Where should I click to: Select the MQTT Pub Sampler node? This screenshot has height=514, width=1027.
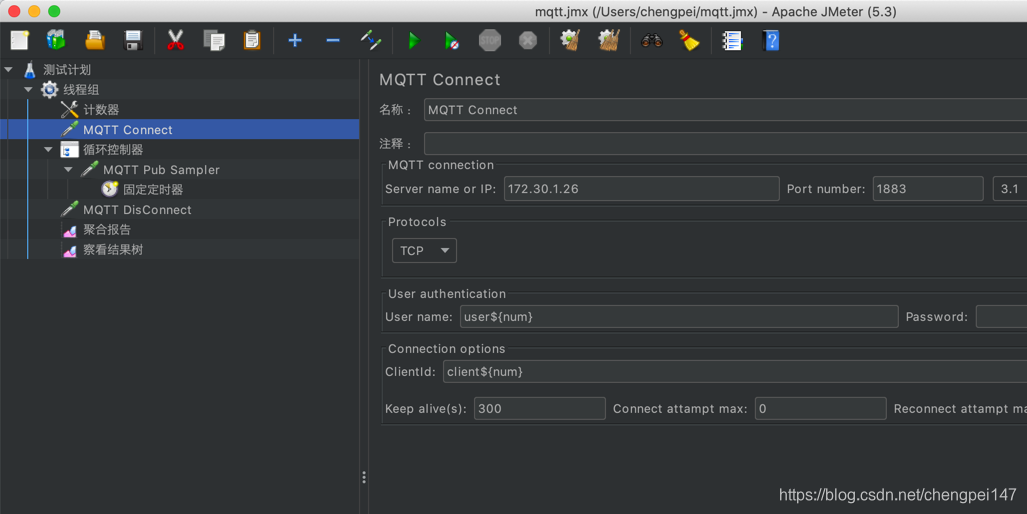click(161, 170)
